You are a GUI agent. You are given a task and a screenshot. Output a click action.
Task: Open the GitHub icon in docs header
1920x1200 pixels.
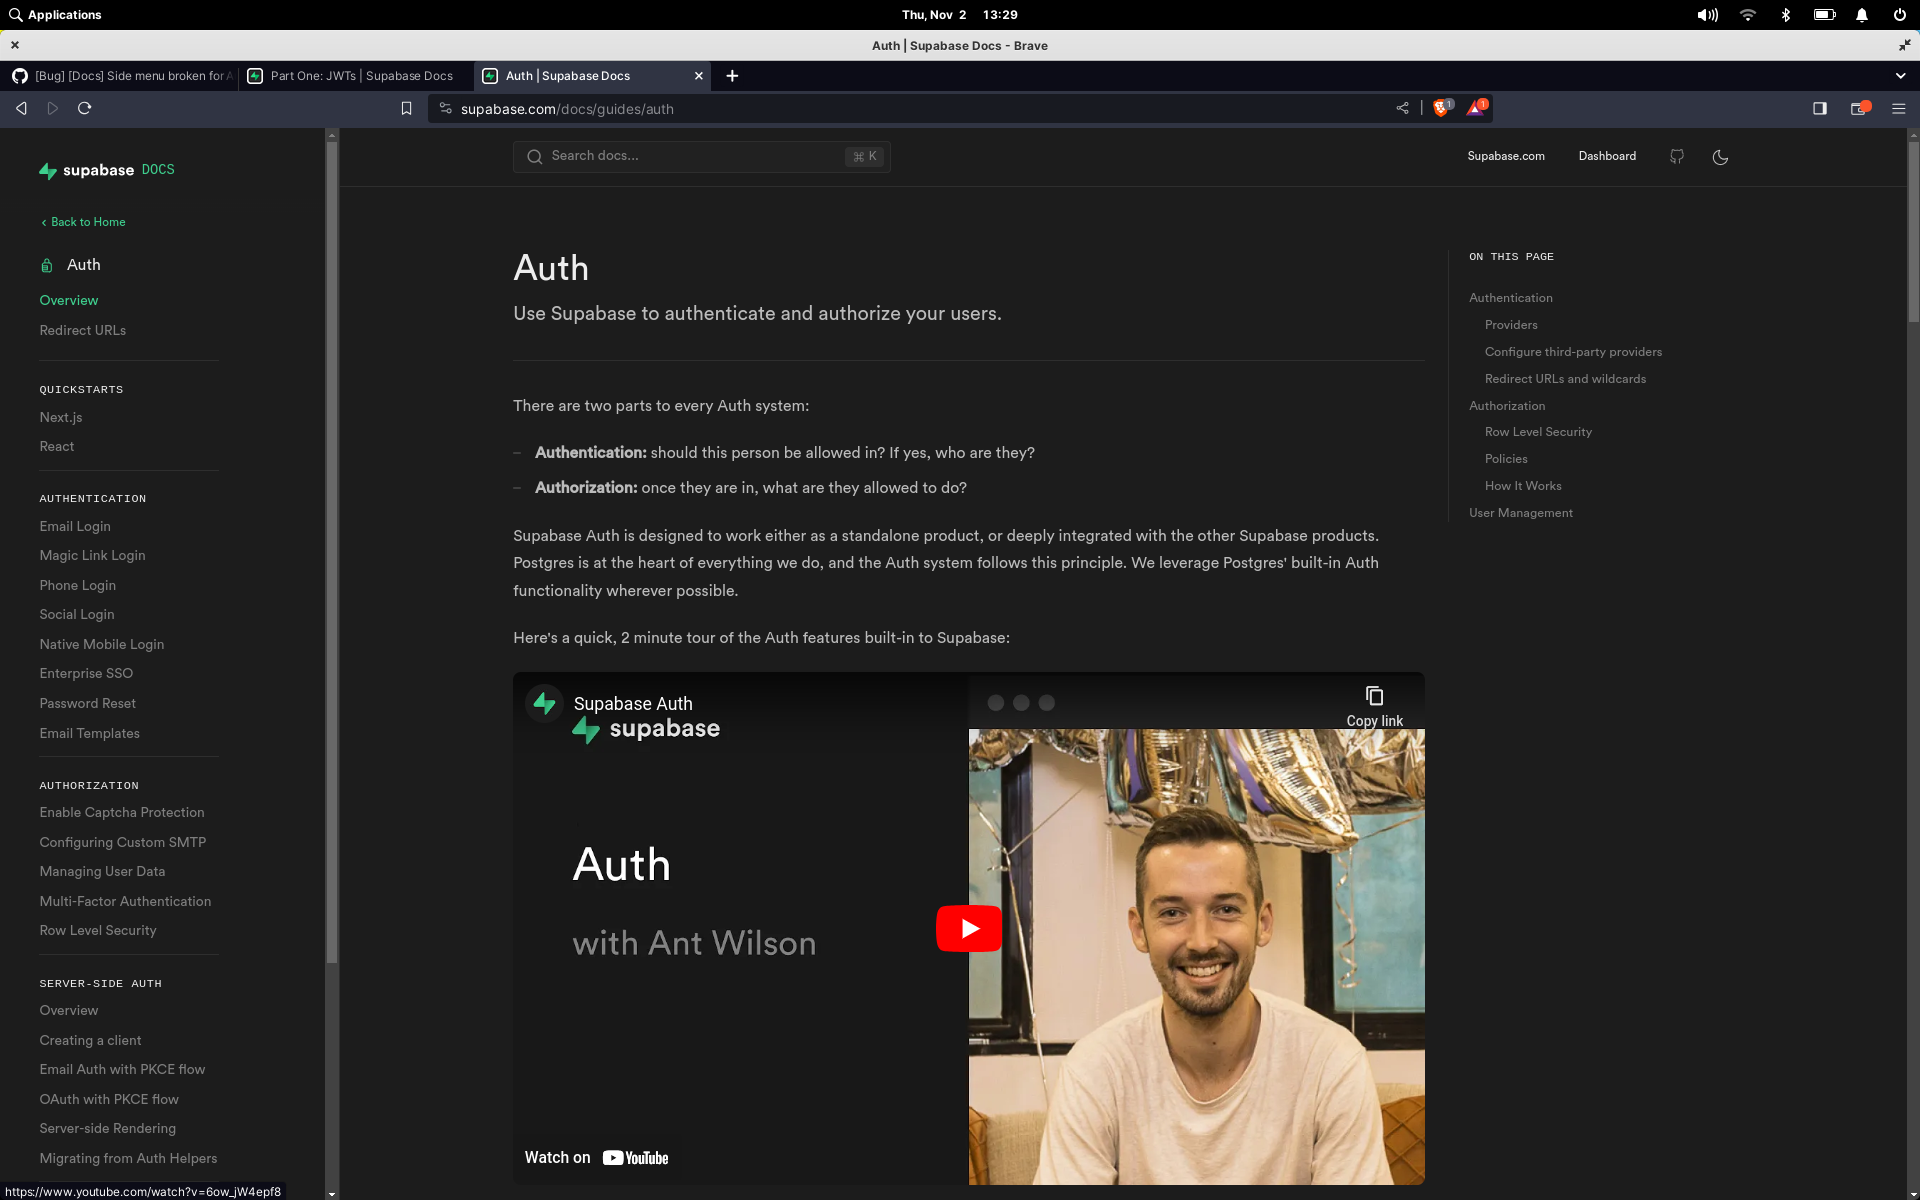tap(1676, 157)
